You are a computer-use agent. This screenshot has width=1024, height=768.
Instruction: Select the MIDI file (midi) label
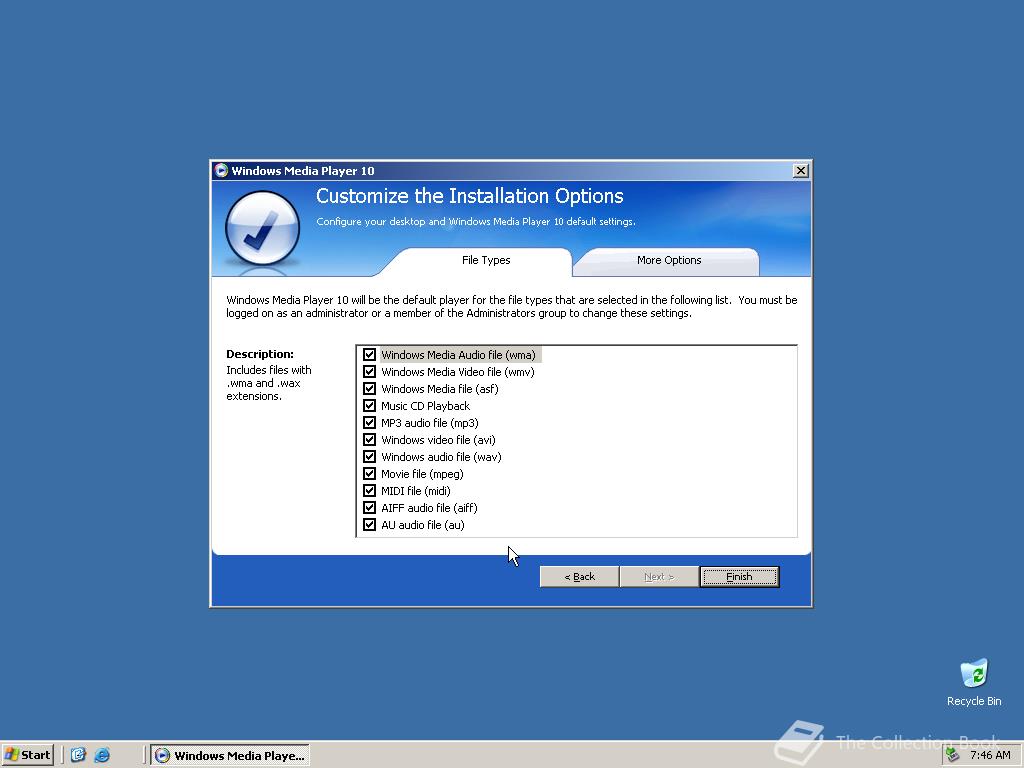click(415, 490)
